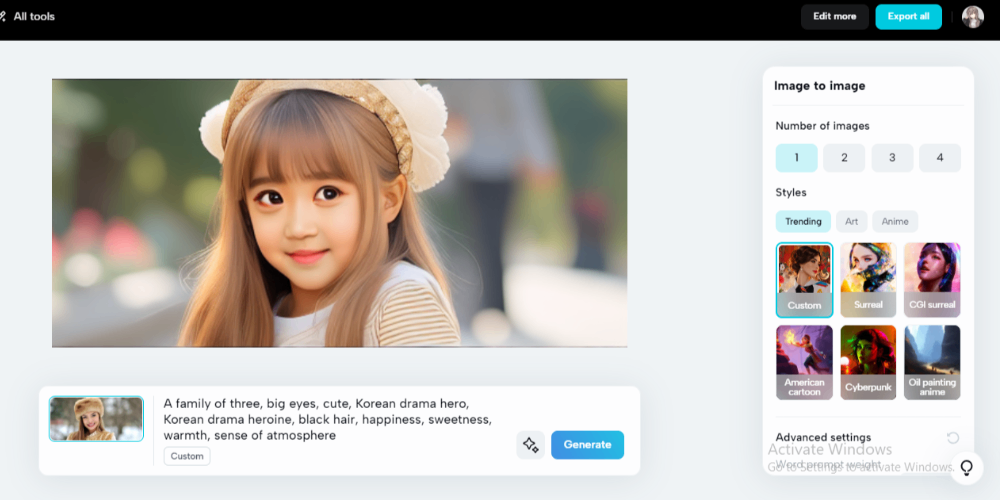Click the sparkle prompt enhance icon
This screenshot has width=1000, height=500.
click(531, 445)
